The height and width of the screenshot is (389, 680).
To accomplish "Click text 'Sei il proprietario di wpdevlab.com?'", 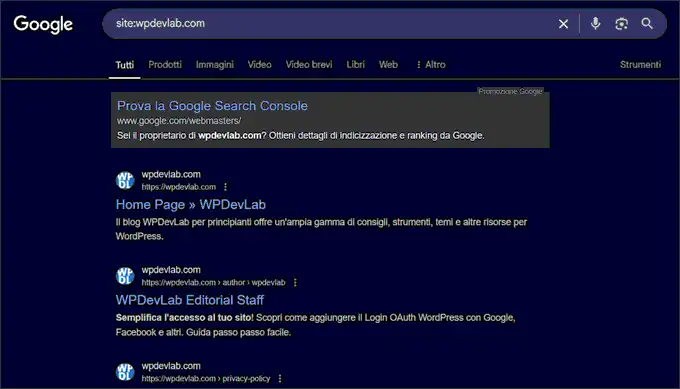I will tap(192, 136).
